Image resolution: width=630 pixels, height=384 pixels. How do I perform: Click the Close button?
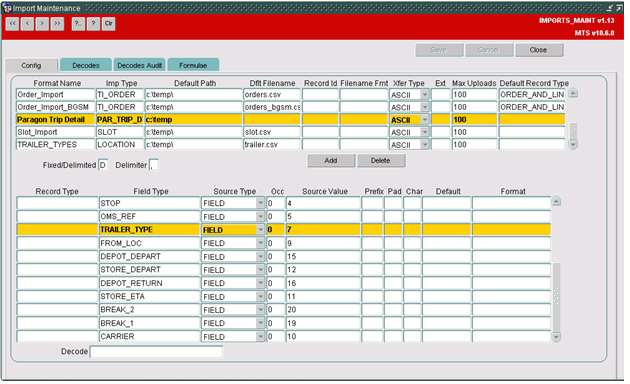pos(538,50)
